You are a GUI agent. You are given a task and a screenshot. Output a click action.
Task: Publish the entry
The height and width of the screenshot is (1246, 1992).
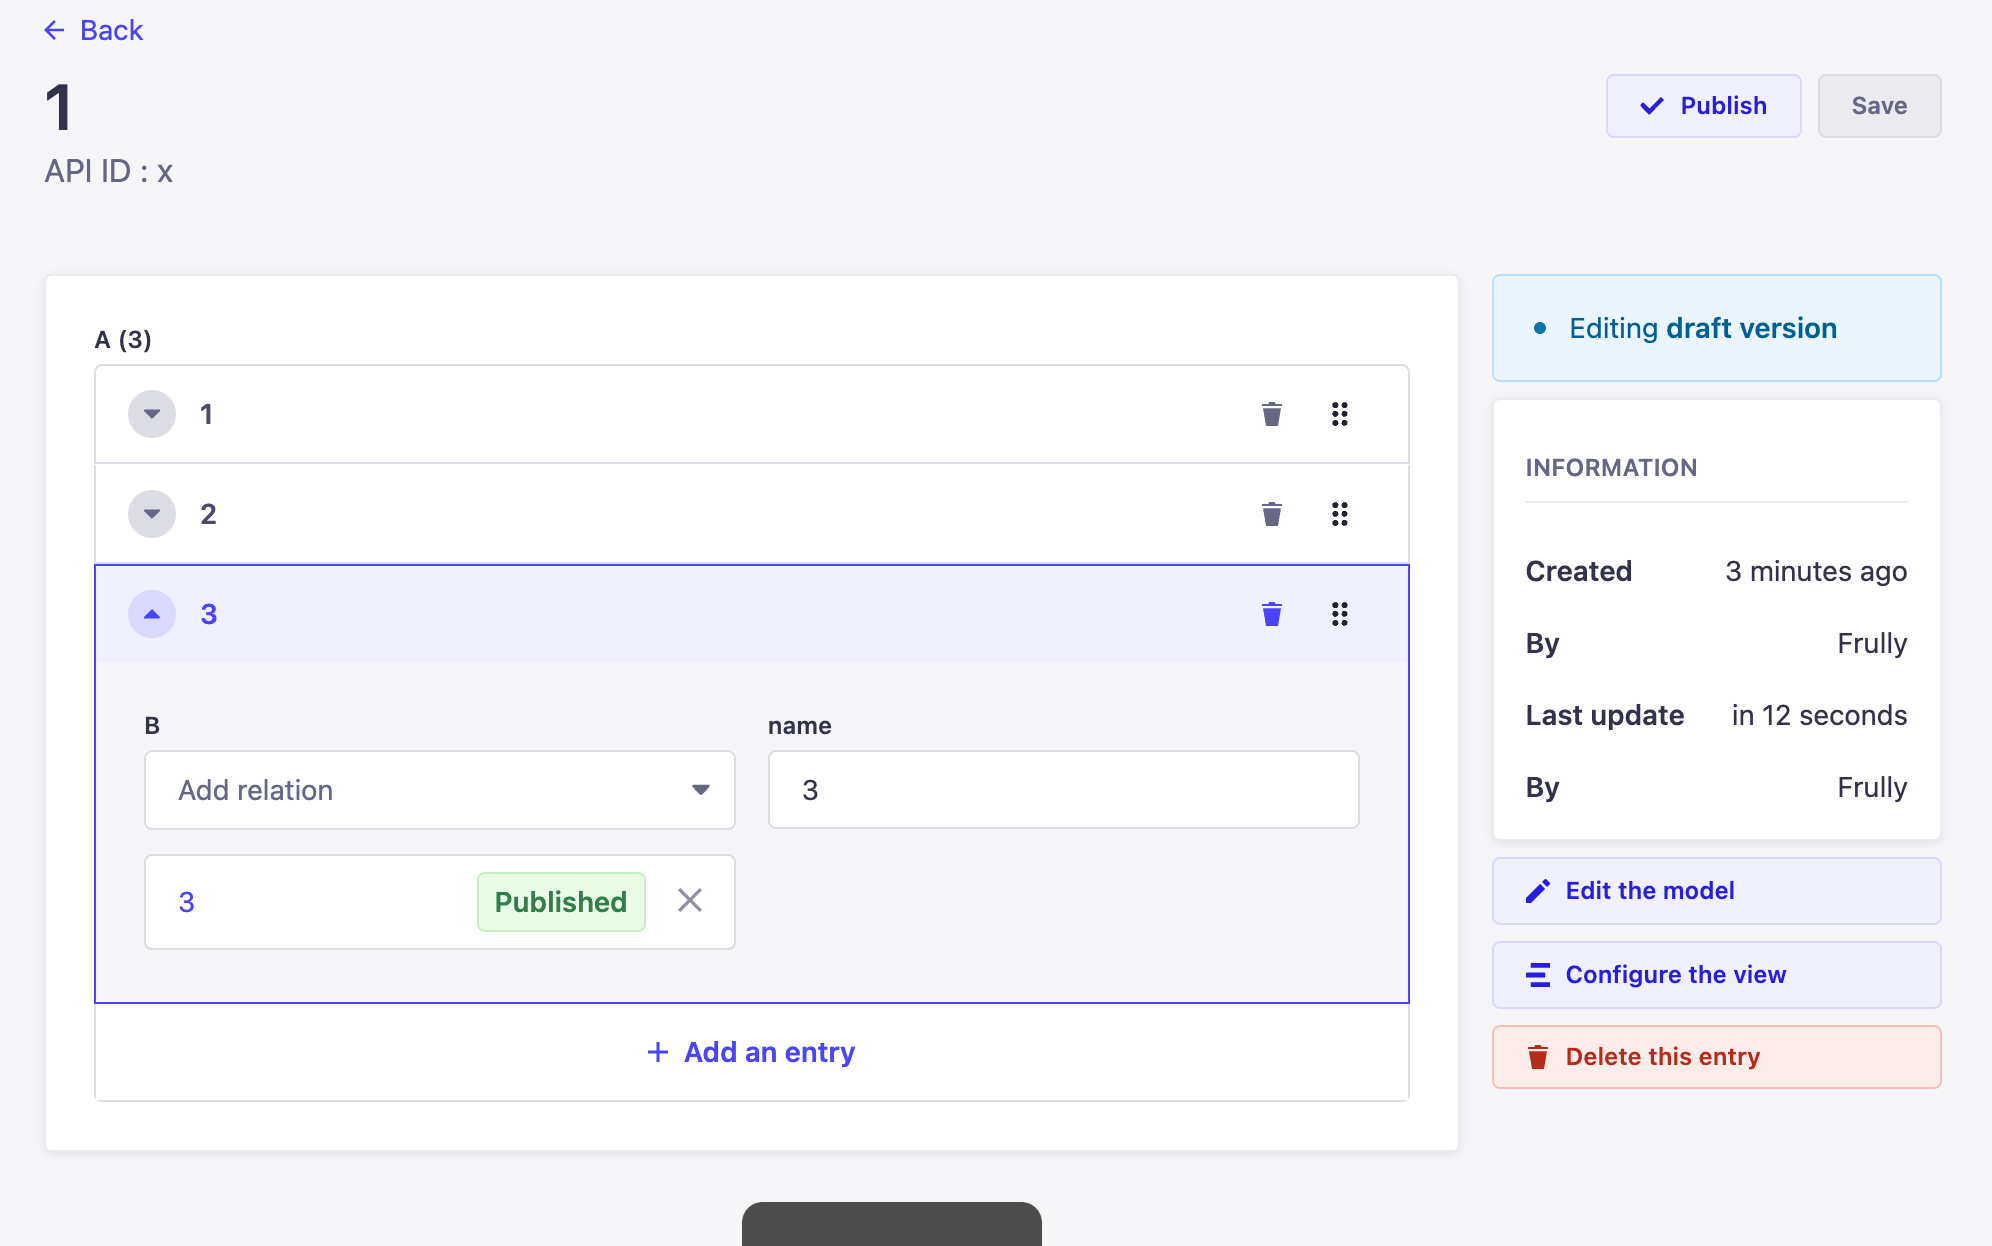click(x=1703, y=106)
